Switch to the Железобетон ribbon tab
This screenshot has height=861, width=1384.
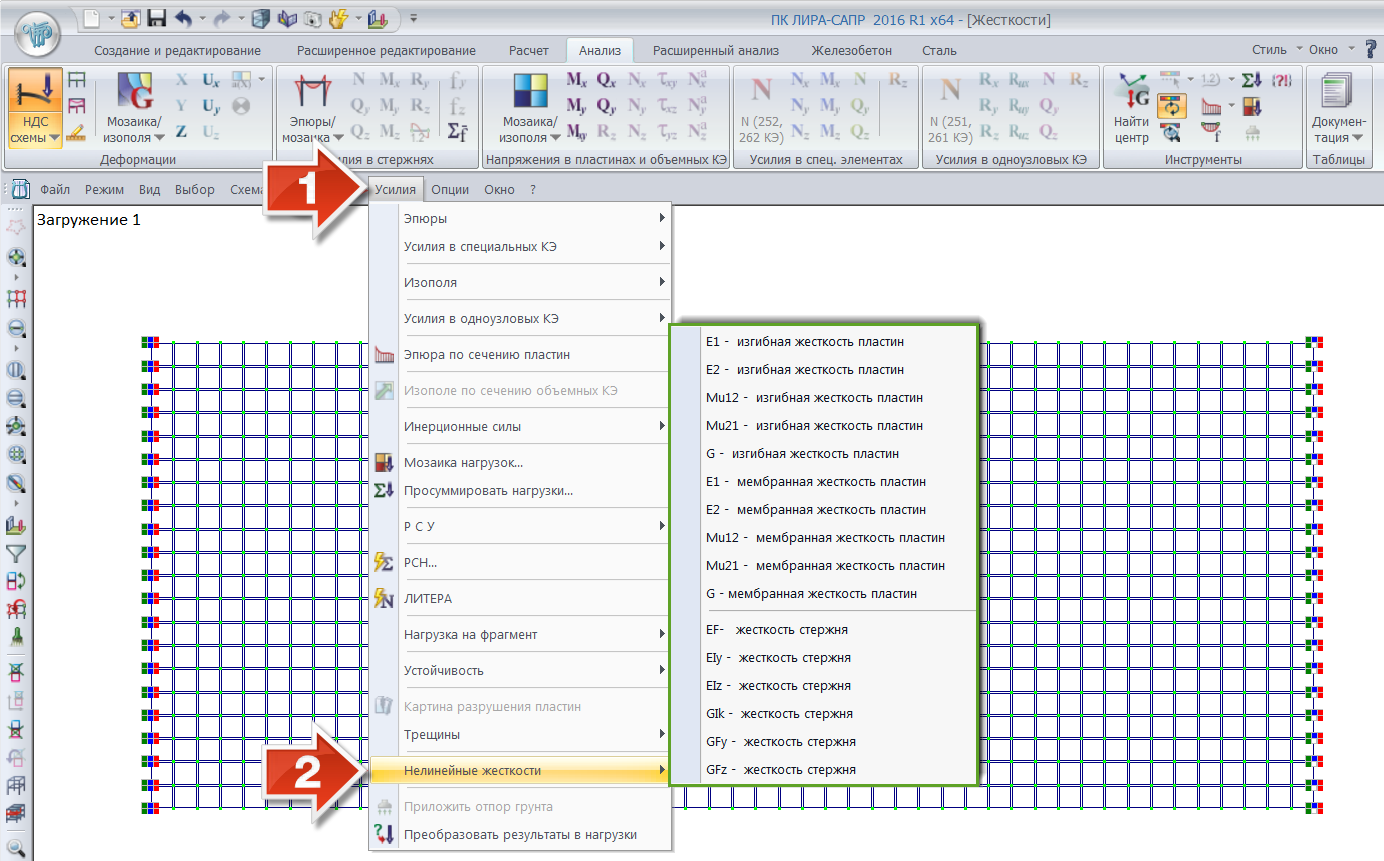[851, 50]
